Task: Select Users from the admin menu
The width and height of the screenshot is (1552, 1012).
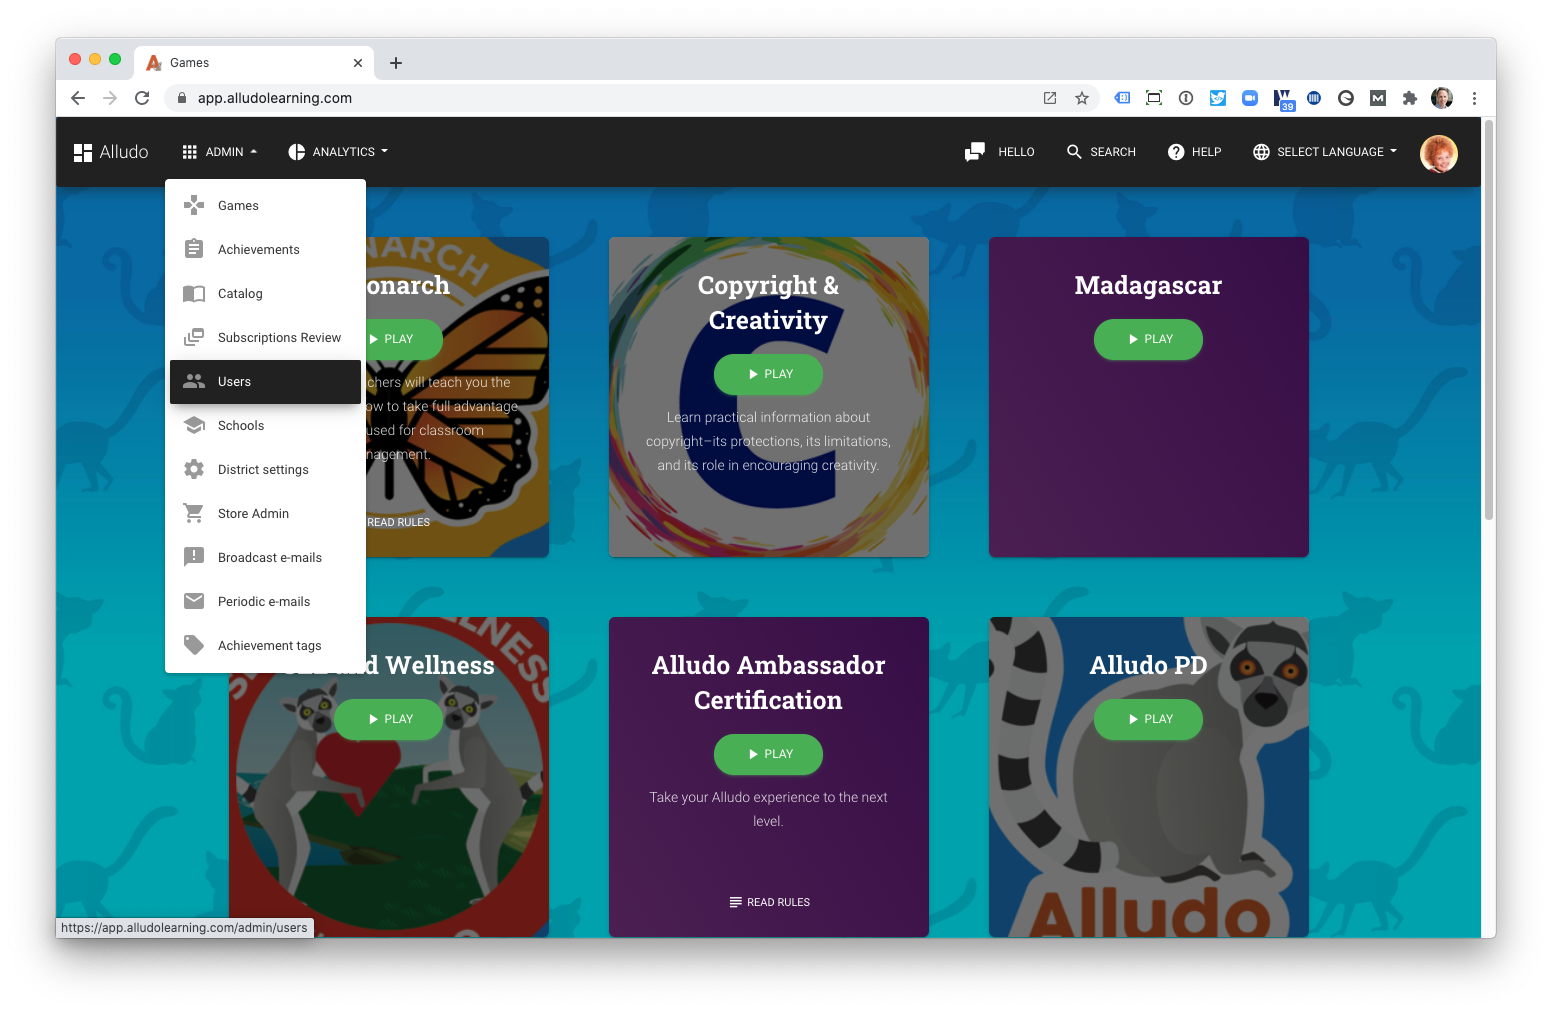Action: click(x=233, y=381)
